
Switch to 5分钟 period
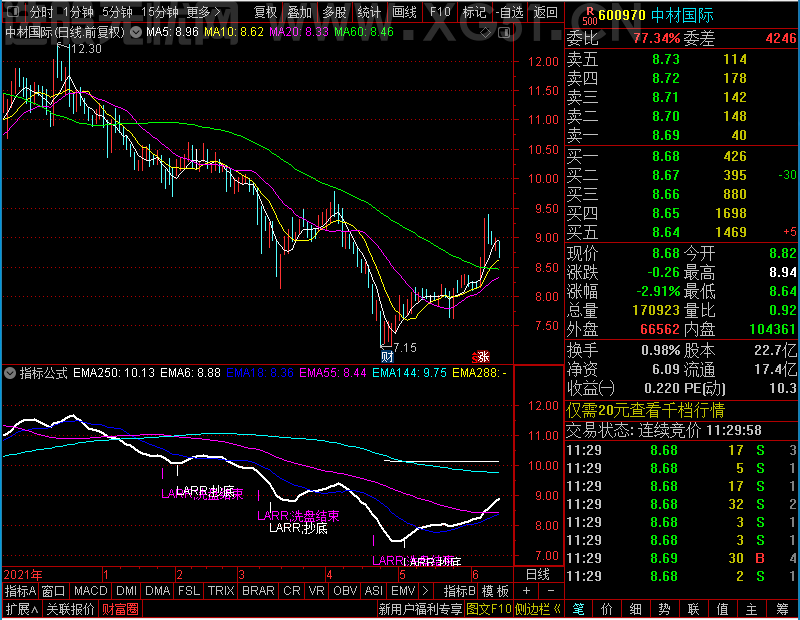[x=117, y=12]
